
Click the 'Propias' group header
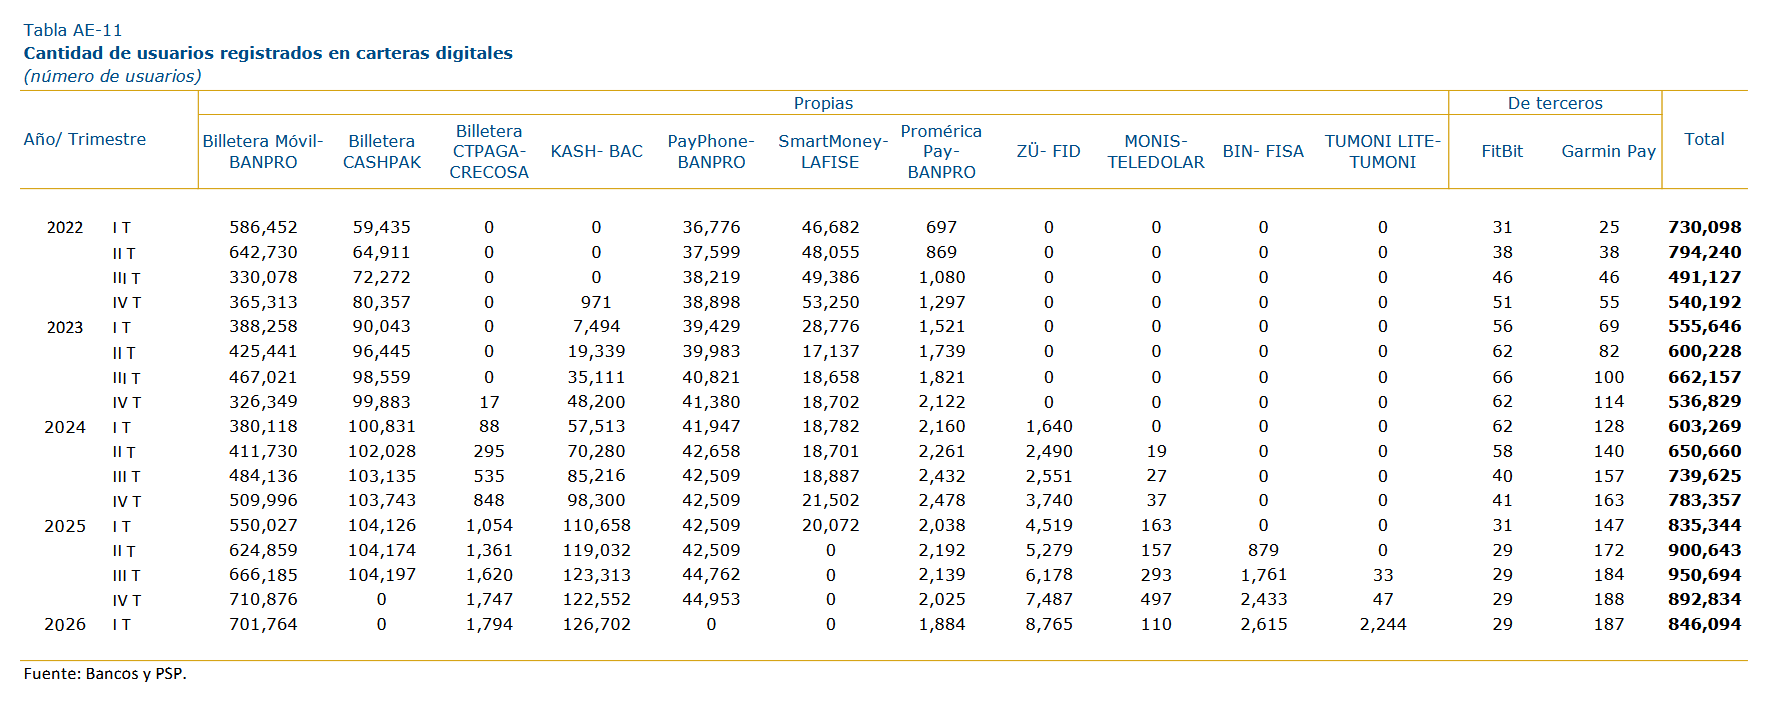[x=823, y=103]
